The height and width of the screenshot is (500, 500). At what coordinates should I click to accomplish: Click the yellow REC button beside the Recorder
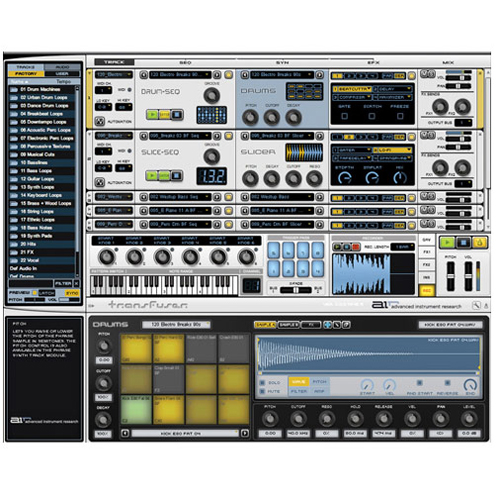(427, 291)
